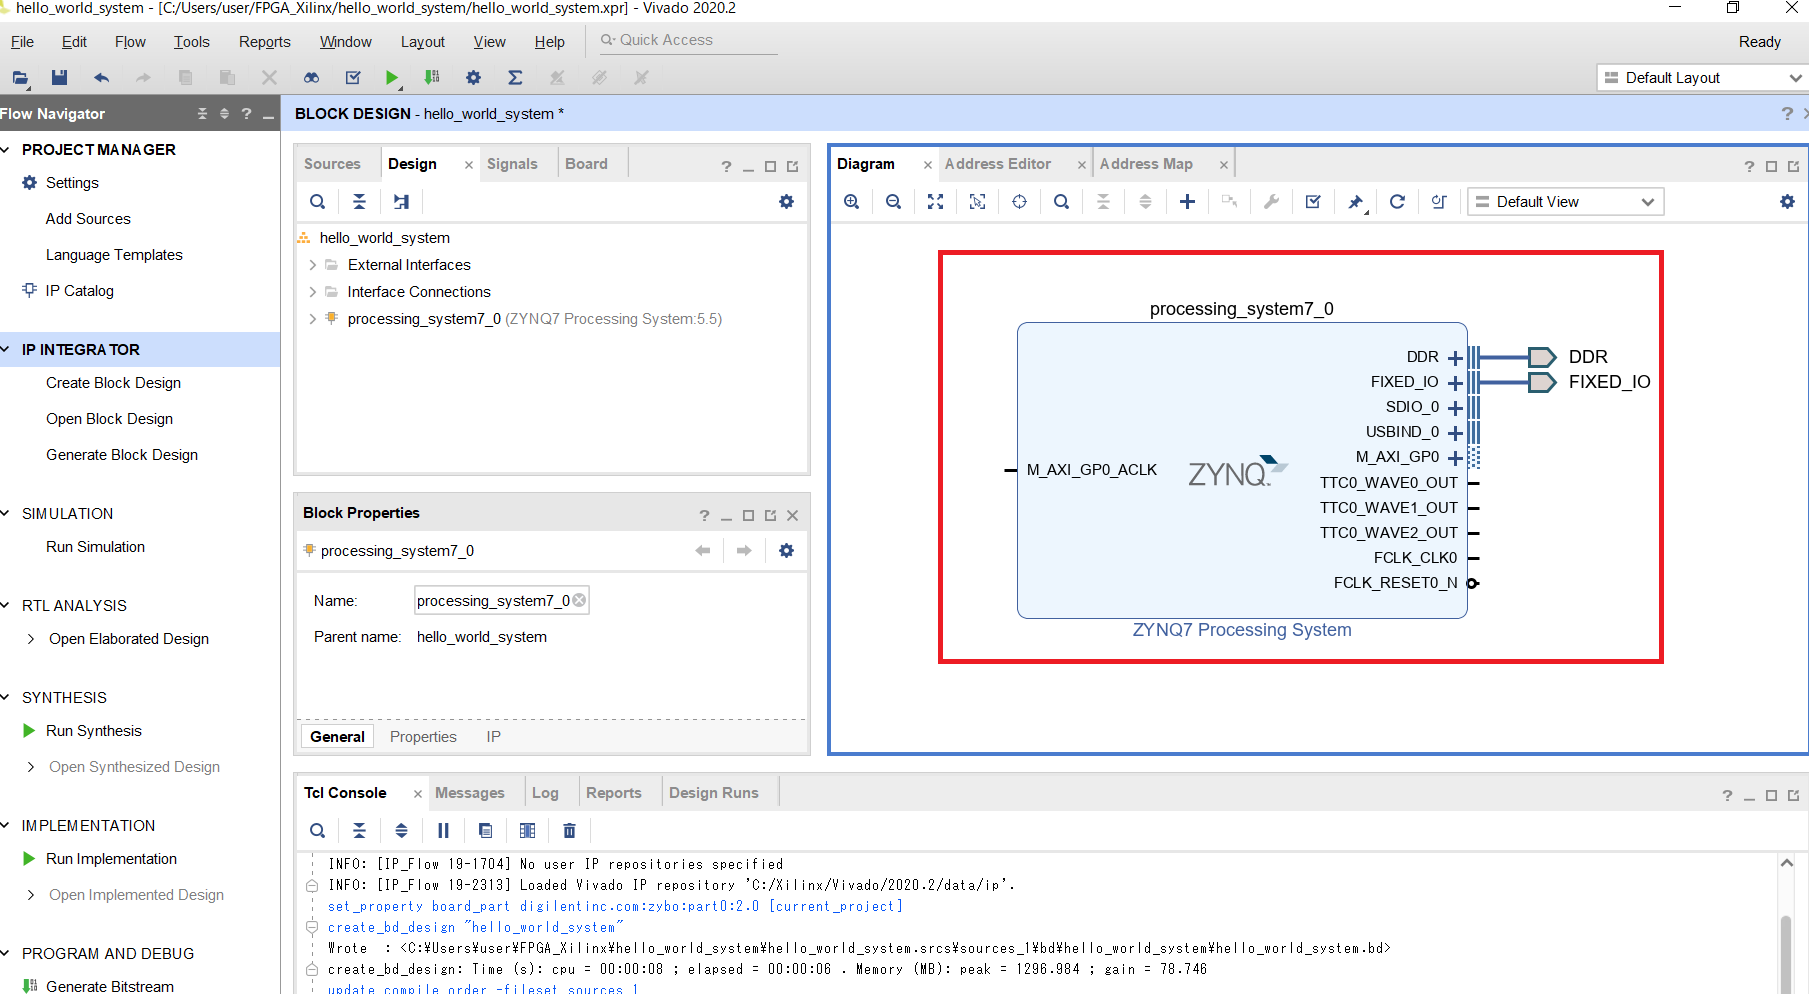Open Settings gear in the main toolbar
The image size is (1809, 994).
coord(473,78)
